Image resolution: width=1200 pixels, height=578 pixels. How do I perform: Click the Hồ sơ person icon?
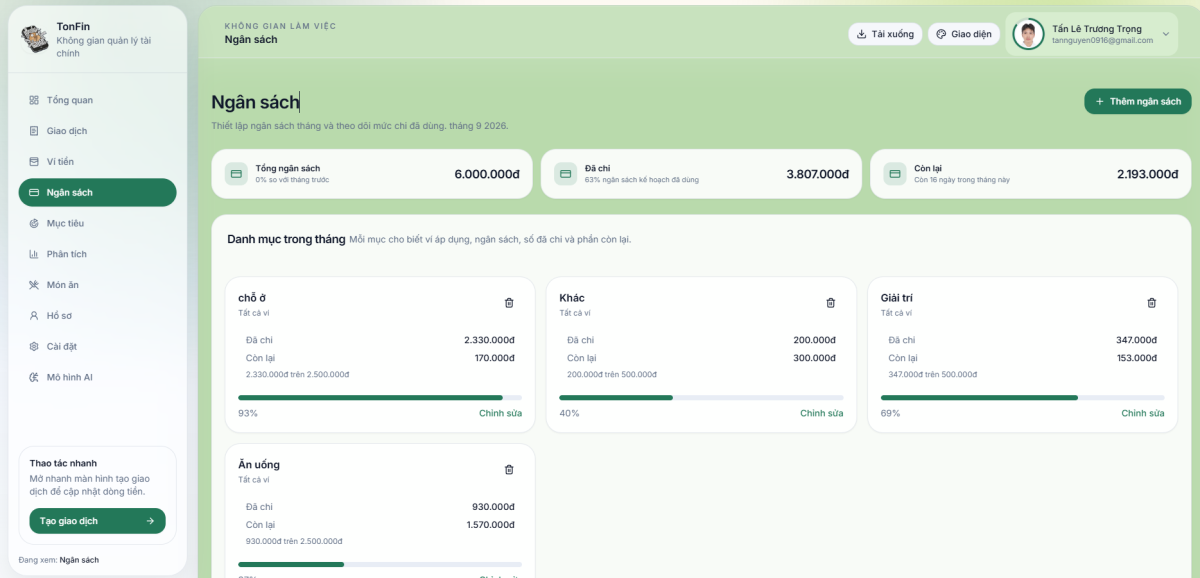coord(34,316)
